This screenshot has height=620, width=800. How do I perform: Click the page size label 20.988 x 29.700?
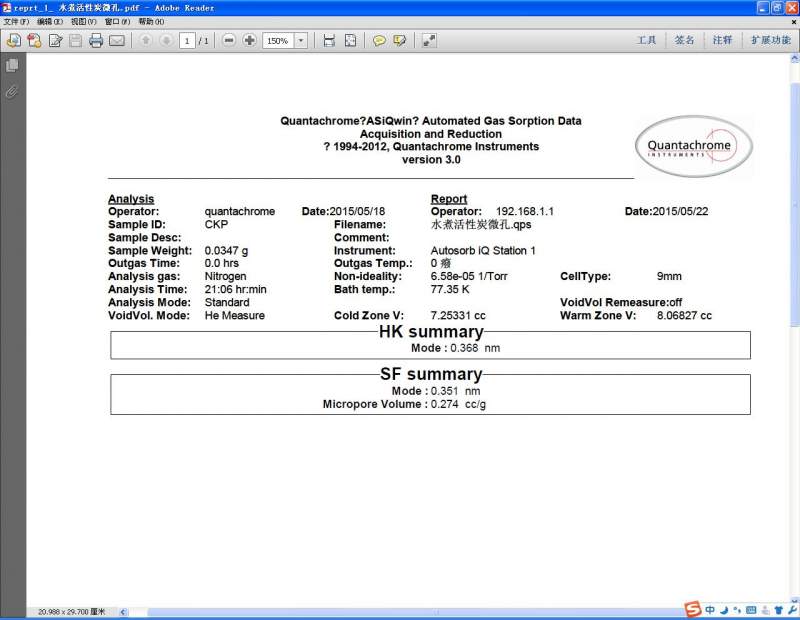point(71,611)
